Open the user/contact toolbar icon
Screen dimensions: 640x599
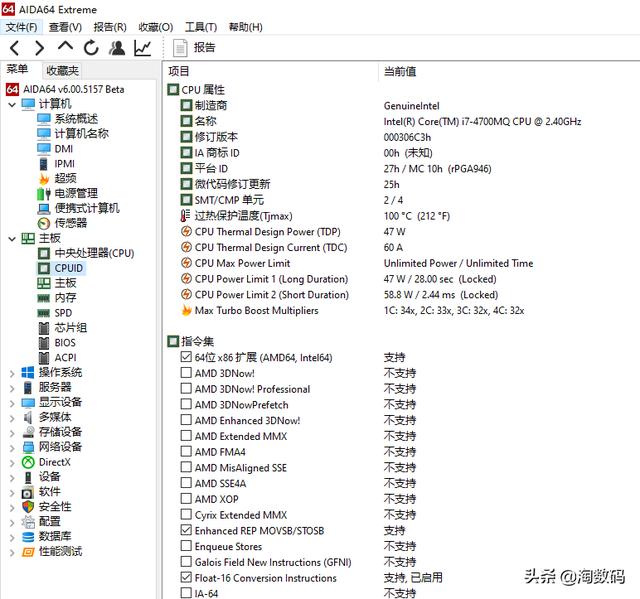(x=117, y=48)
